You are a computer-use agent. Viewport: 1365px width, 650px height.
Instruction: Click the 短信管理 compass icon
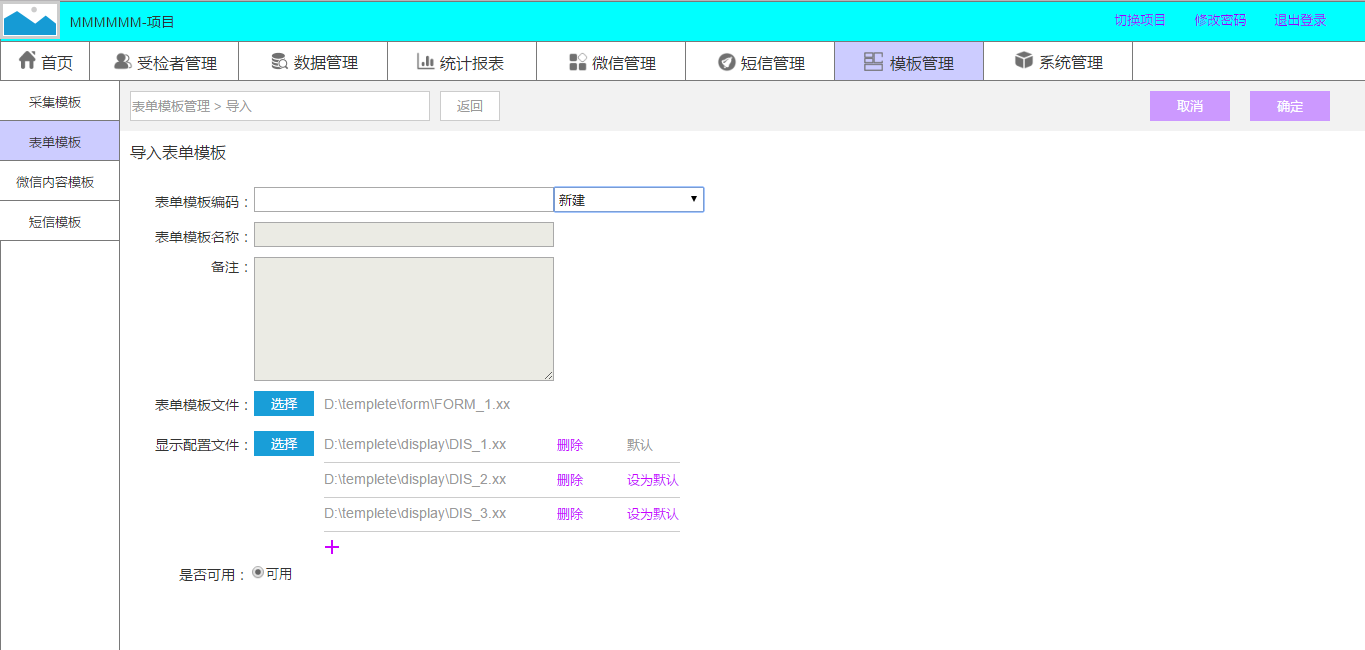tap(726, 62)
